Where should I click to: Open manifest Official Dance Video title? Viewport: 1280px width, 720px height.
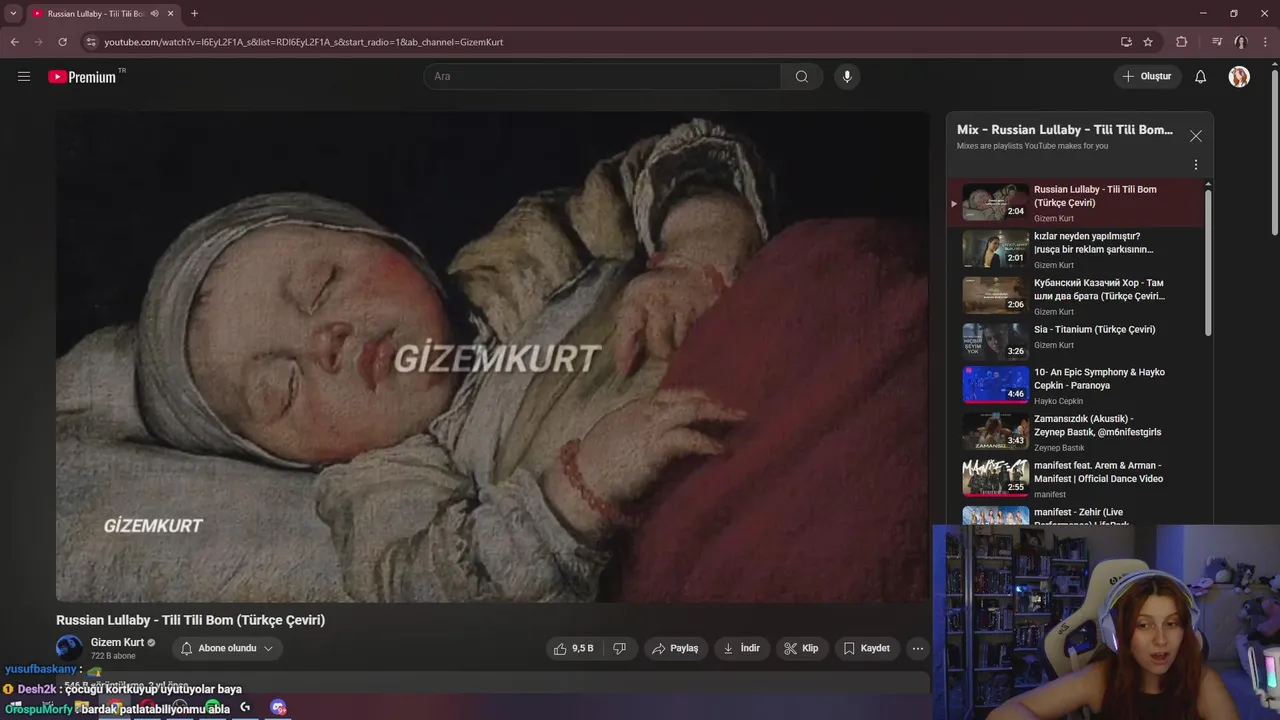(1098, 472)
